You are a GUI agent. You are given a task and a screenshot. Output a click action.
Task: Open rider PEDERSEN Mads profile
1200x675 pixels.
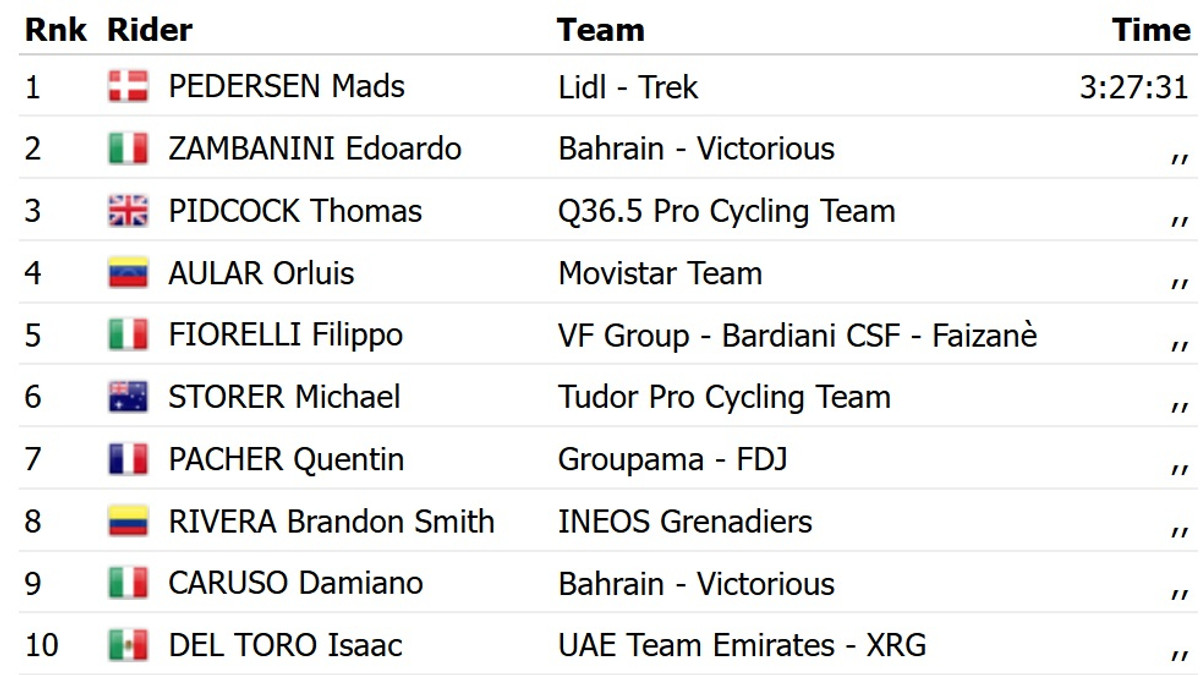[286, 87]
